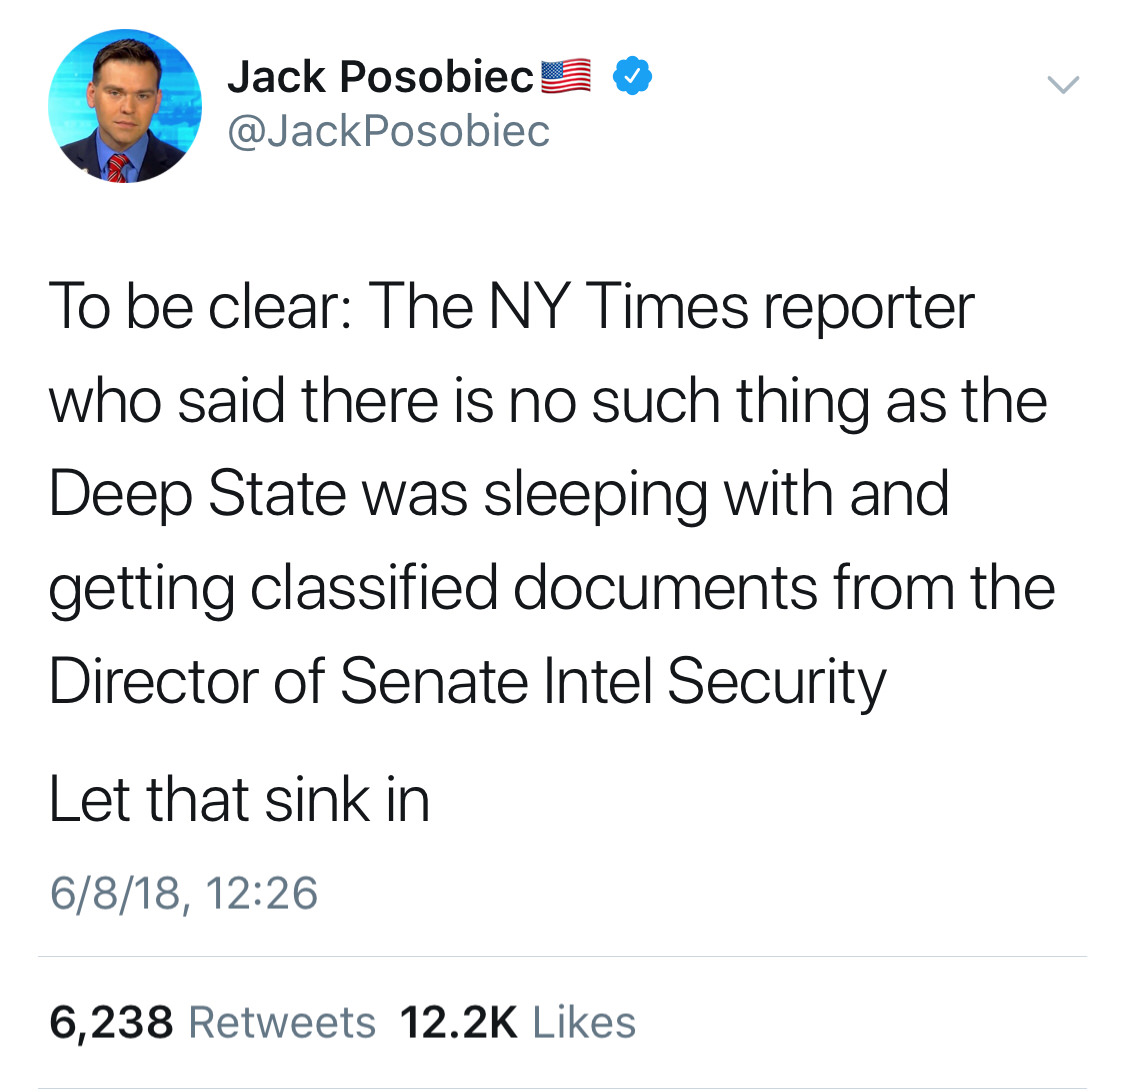The height and width of the screenshot is (1092, 1125).
Task: Open Jack Posobiec's profile photo
Action: tap(125, 105)
